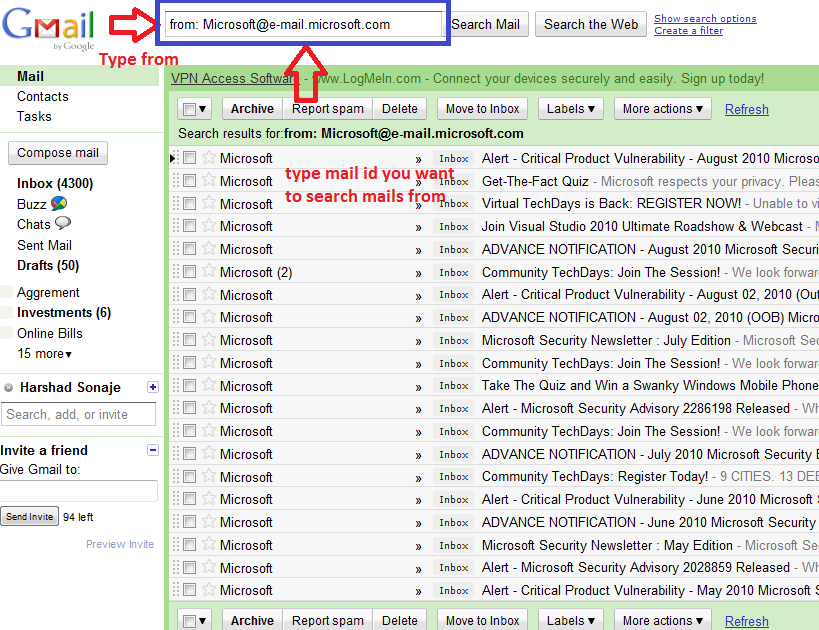Viewport: 819px width, 630px height.
Task: Star the Virtual TechDays is Back email
Action: click(208, 203)
